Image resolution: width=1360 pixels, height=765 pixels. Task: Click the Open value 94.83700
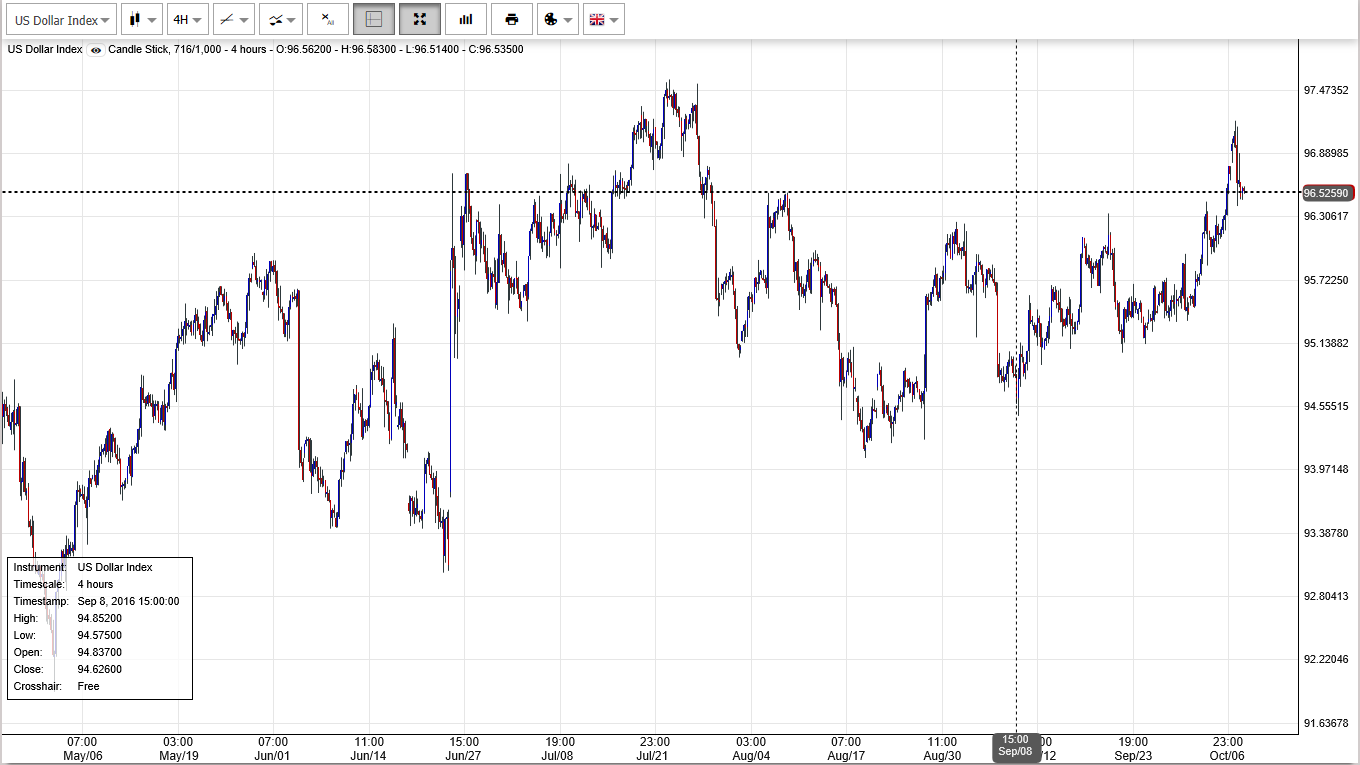click(x=100, y=652)
